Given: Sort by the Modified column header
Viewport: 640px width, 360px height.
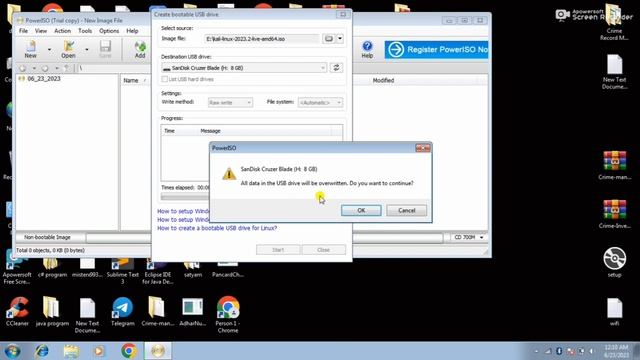Looking at the screenshot, I should pyautogui.click(x=383, y=80).
